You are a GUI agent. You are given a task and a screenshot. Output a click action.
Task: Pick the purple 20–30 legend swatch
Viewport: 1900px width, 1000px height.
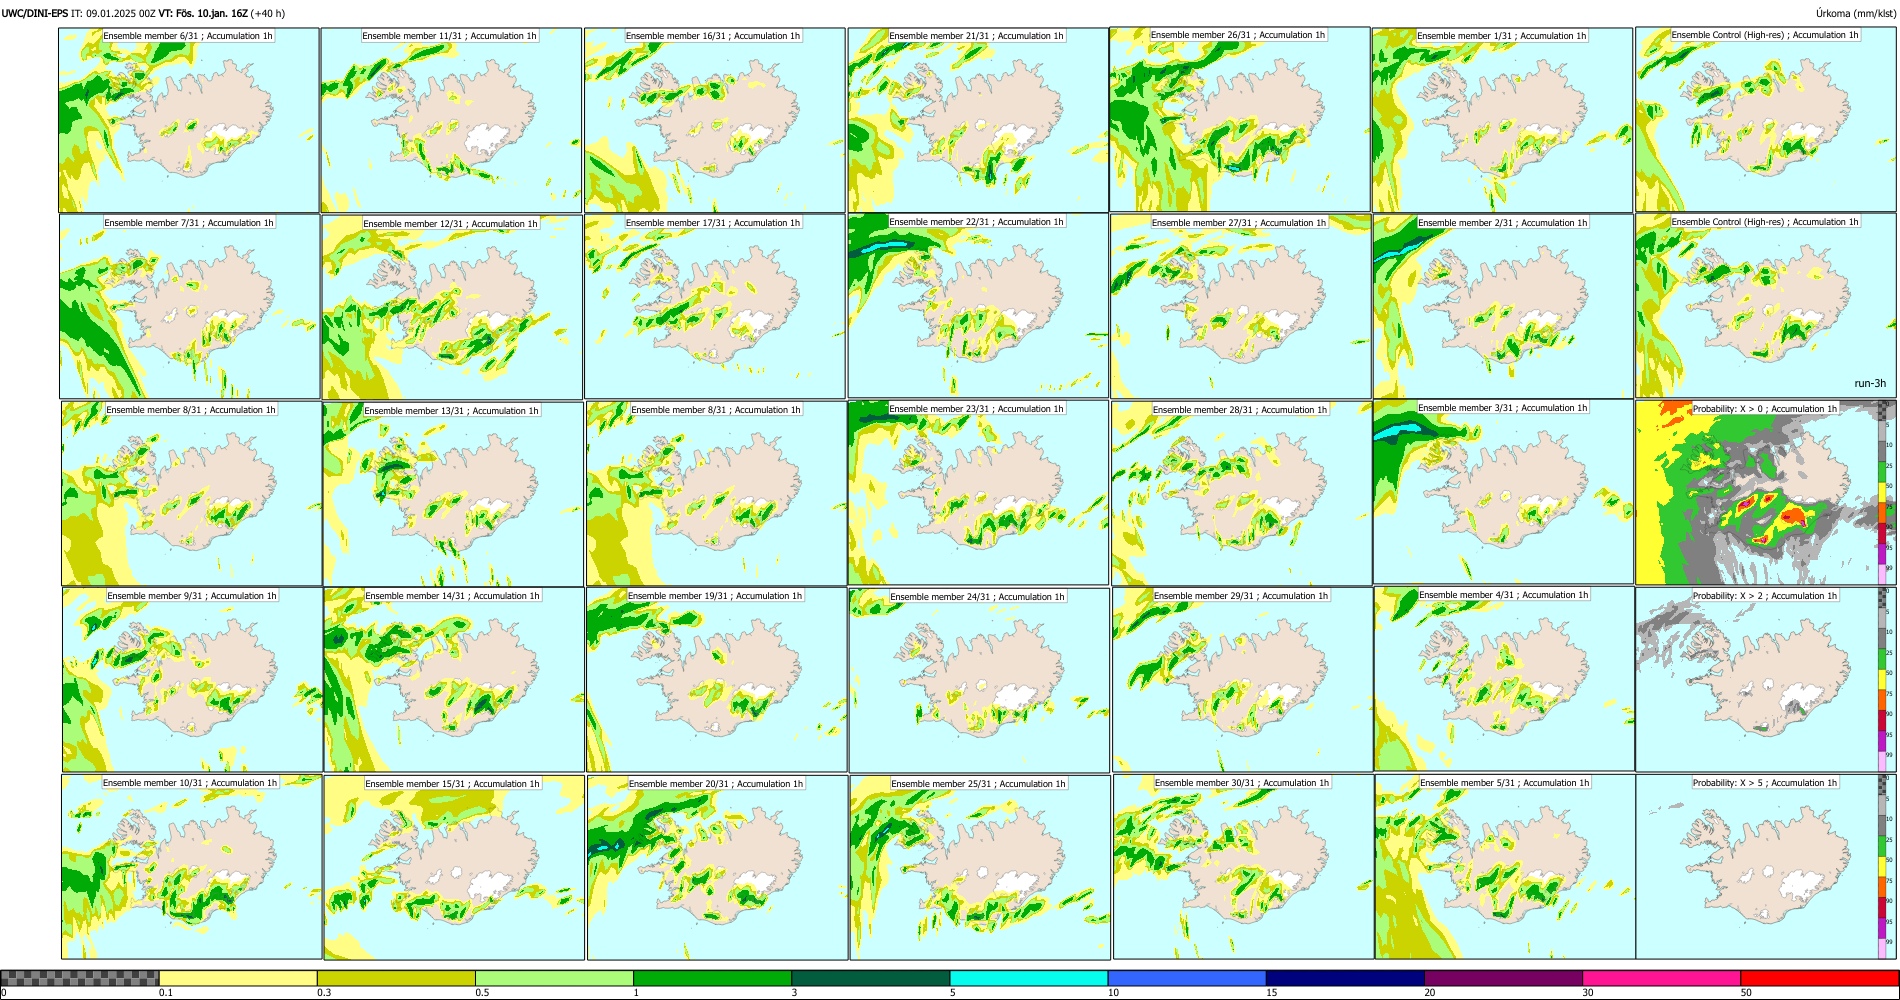(x=1503, y=978)
